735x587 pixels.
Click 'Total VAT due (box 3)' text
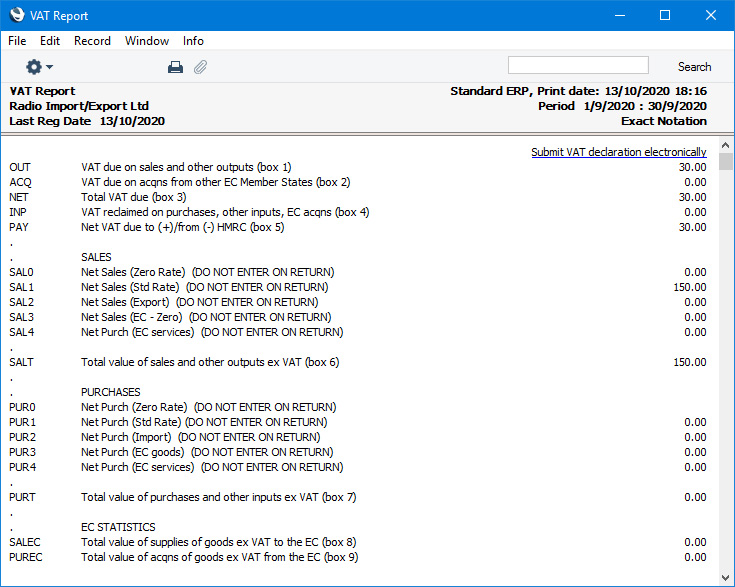click(134, 197)
